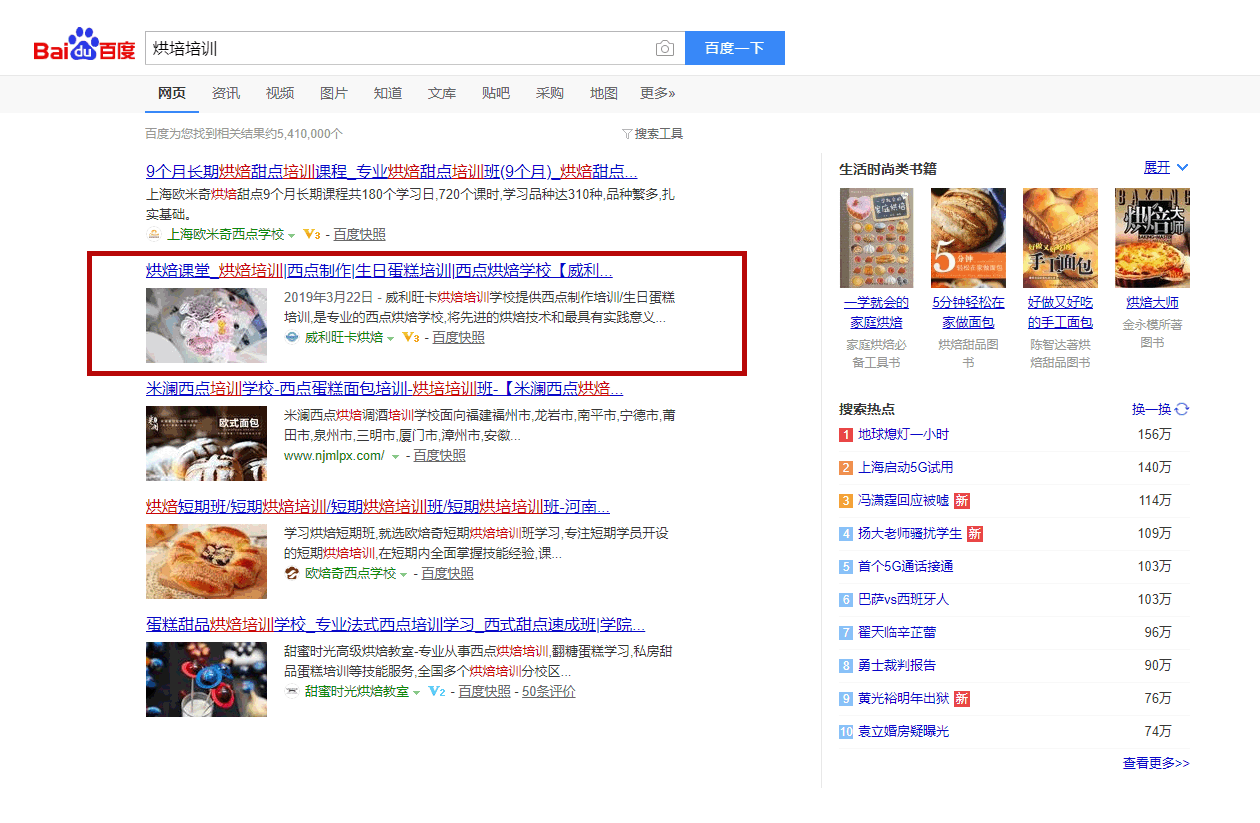Open the 蛋糕甜品烘焙培训学校 result title
This screenshot has height=823, width=1260.
[396, 625]
